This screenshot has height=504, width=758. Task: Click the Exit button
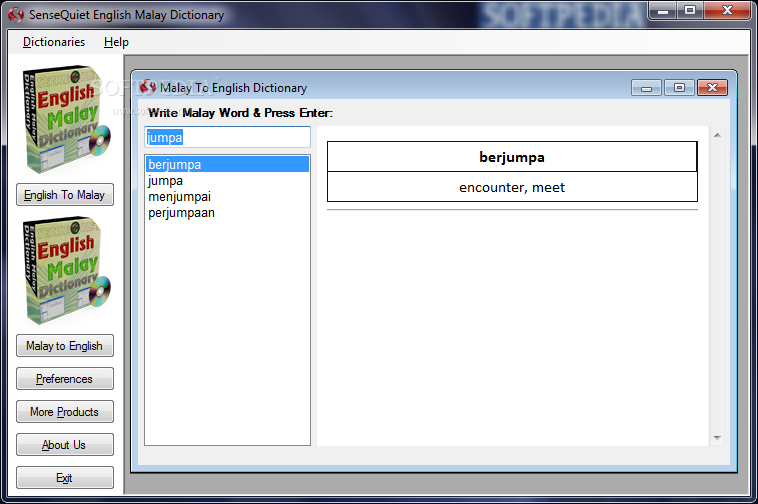65,477
